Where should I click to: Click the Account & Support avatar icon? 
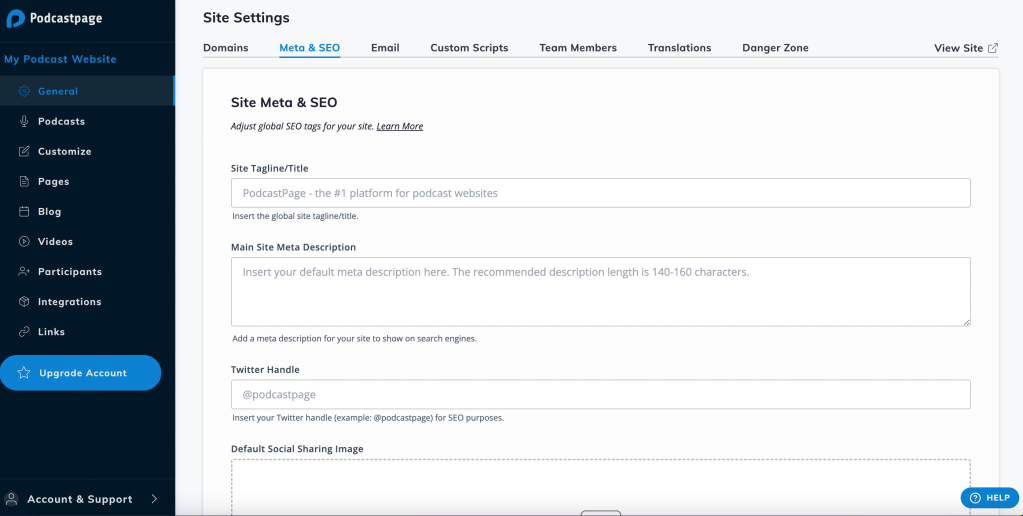[11, 499]
